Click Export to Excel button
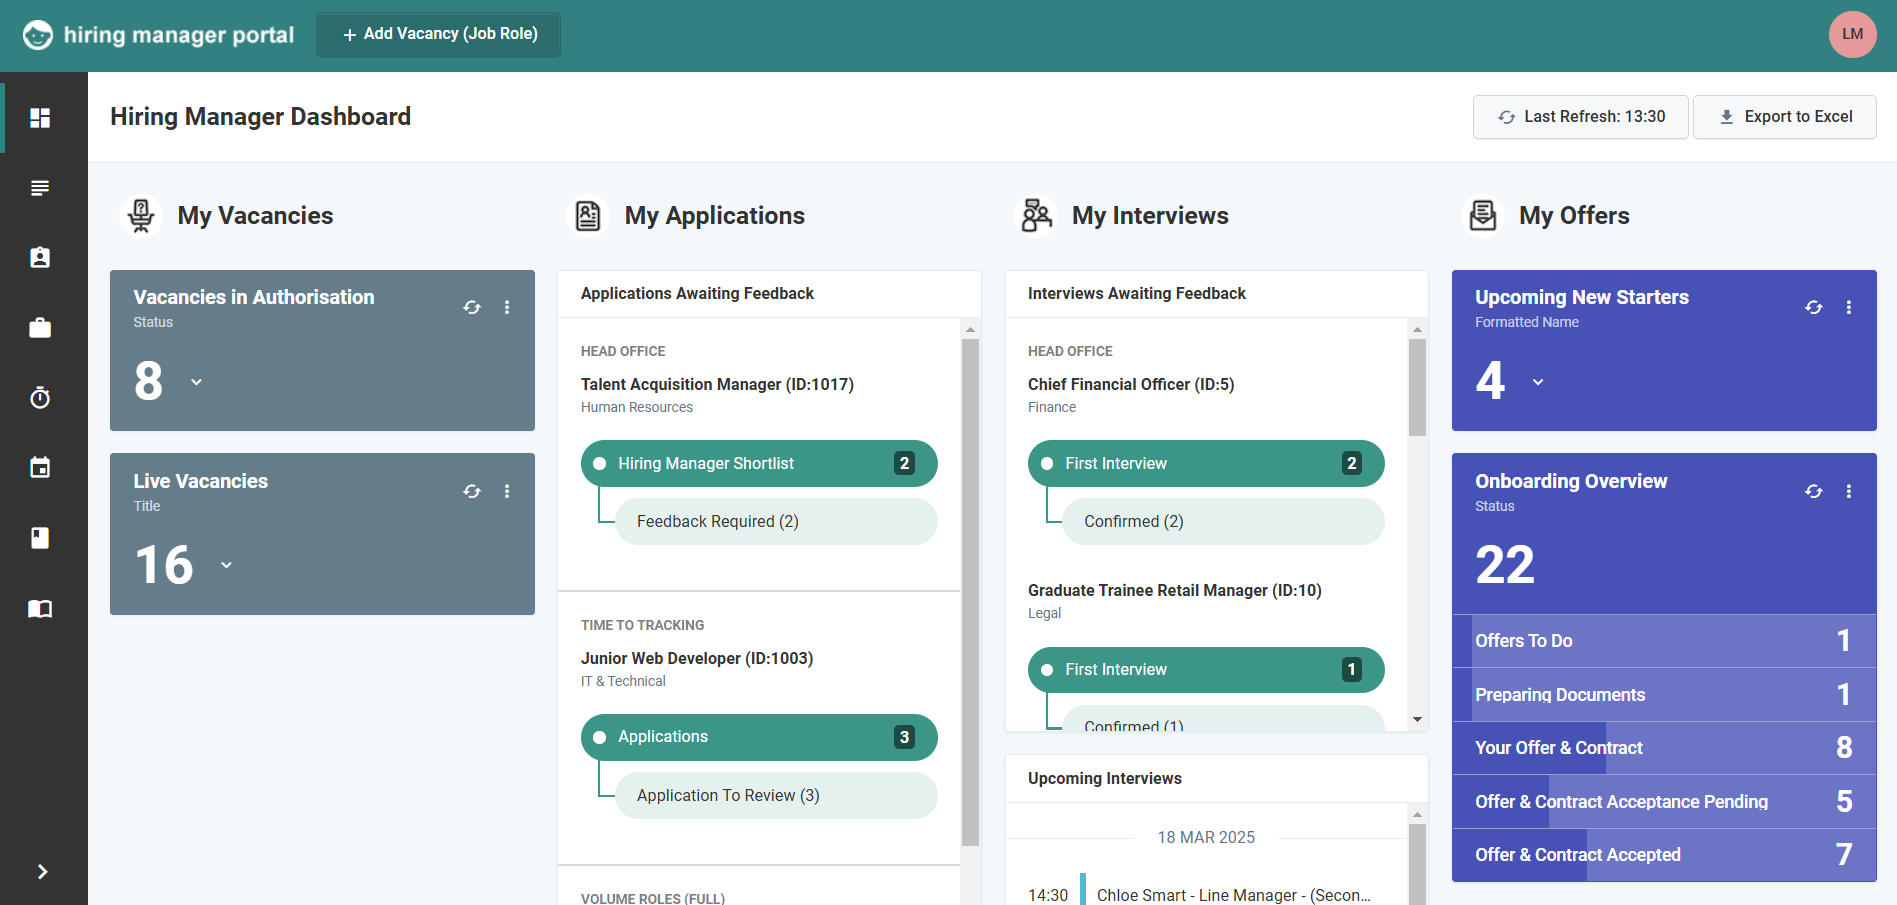The image size is (1897, 905). [x=1784, y=117]
